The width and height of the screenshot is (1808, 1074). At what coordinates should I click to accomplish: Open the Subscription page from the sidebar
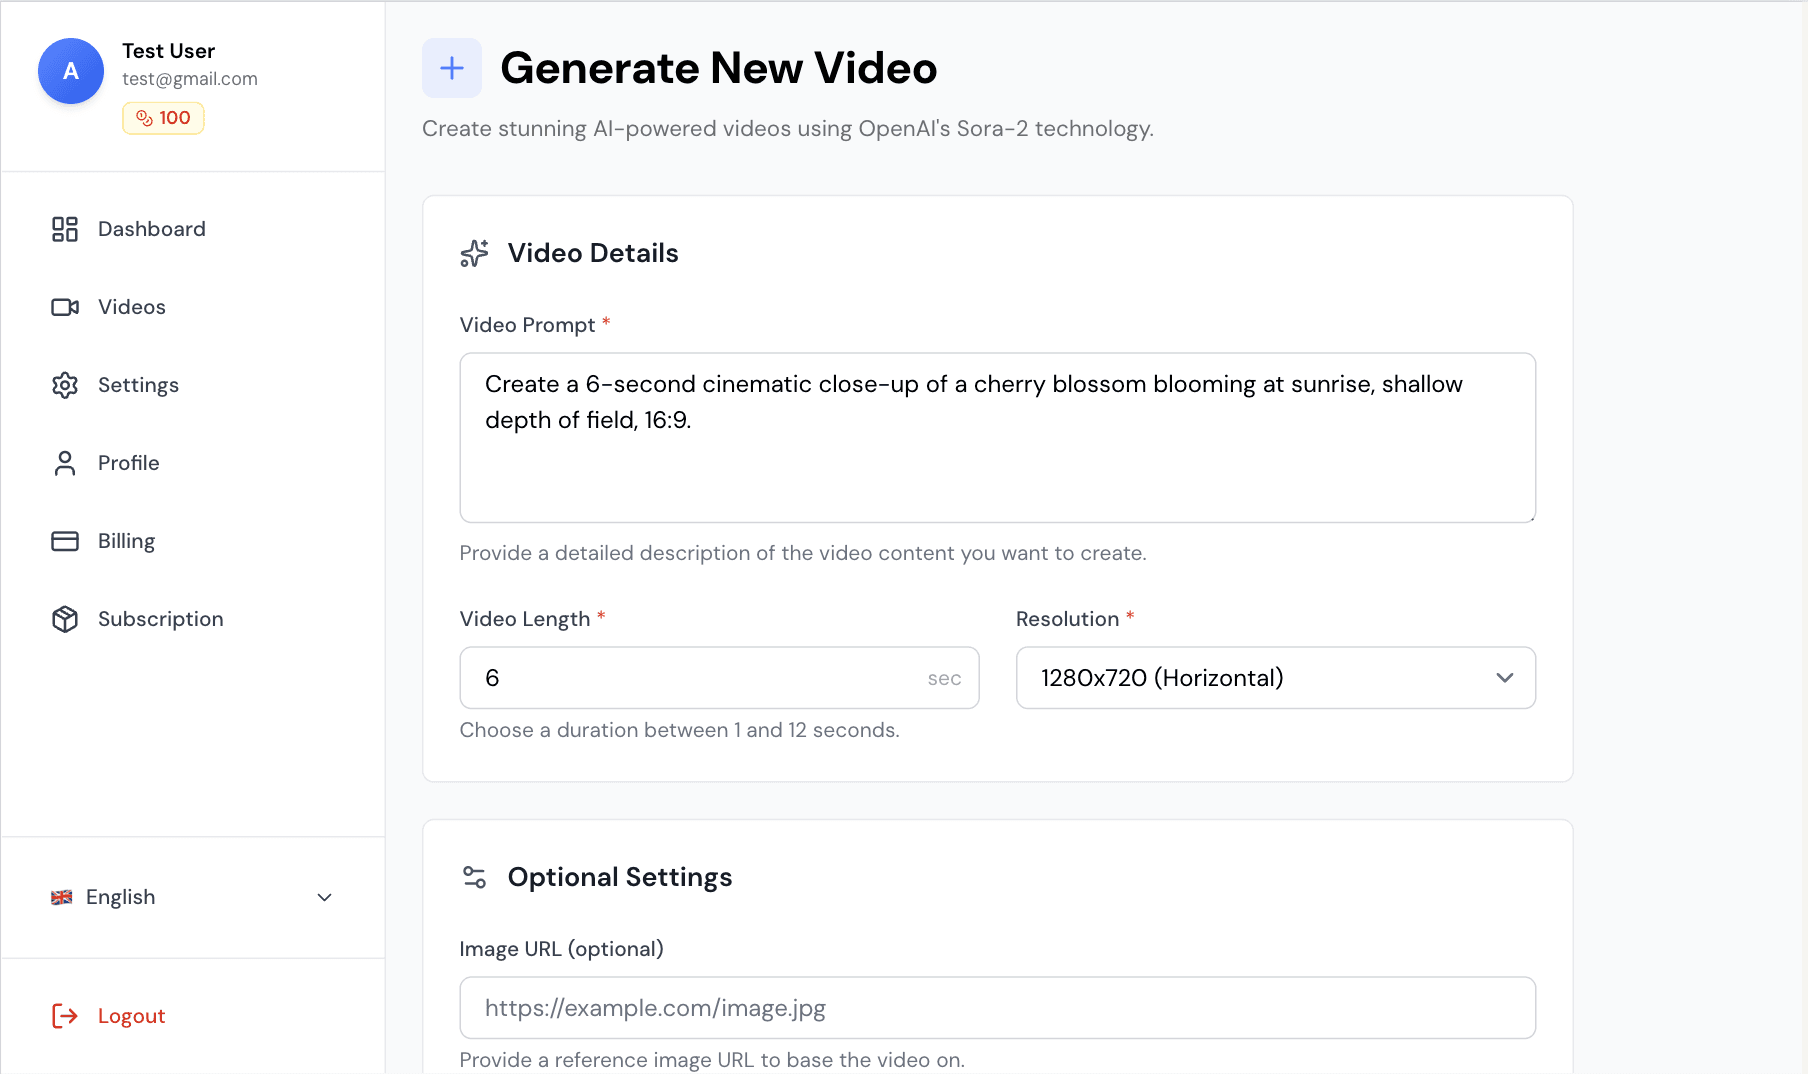tap(160, 619)
